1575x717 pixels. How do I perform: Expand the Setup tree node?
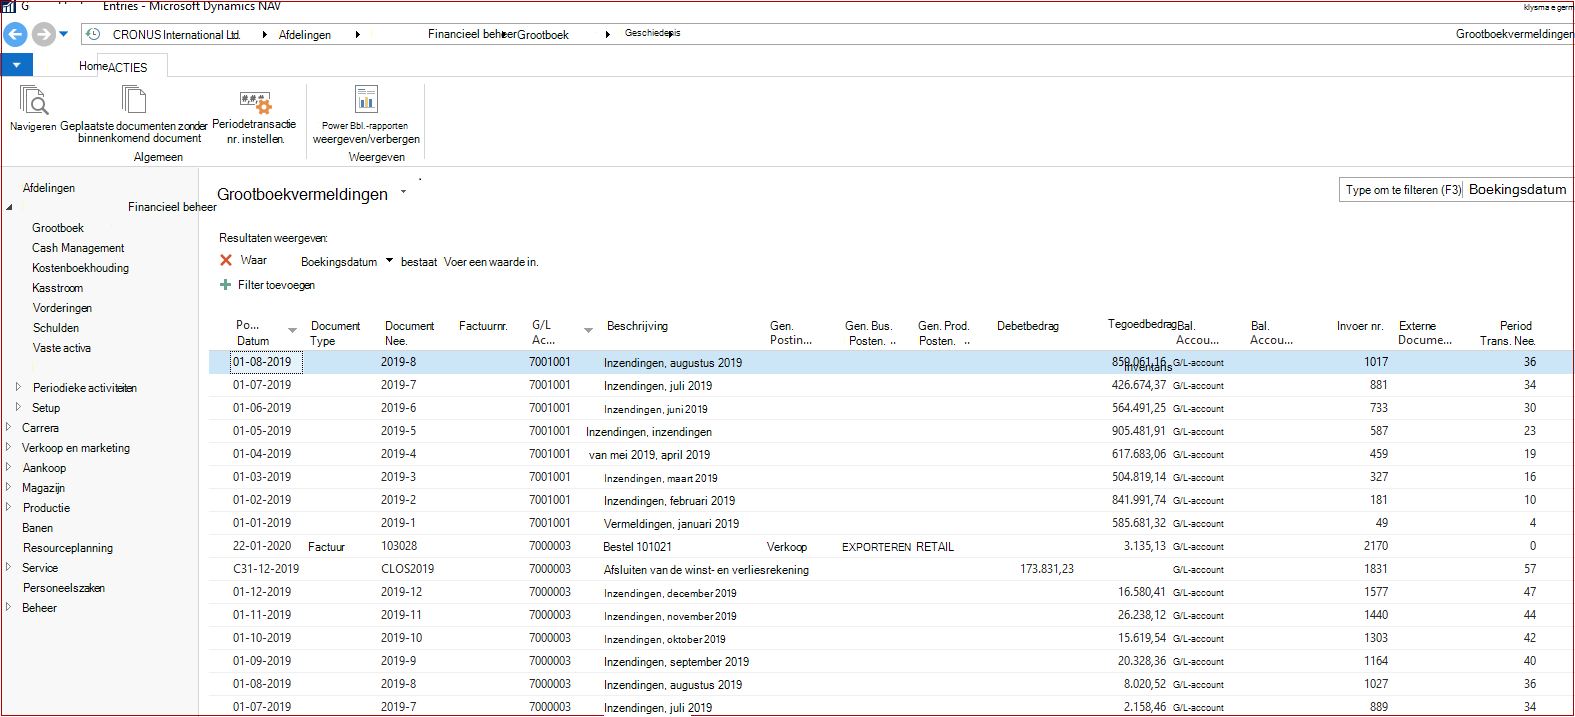click(x=18, y=407)
